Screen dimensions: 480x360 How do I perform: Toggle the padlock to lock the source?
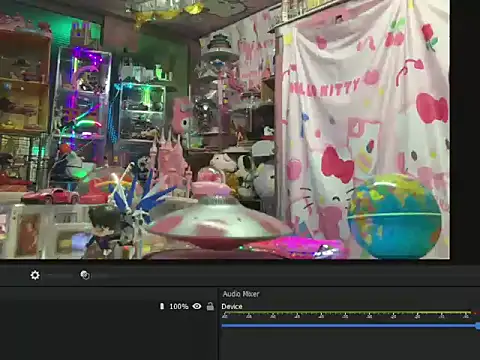[x=210, y=306]
